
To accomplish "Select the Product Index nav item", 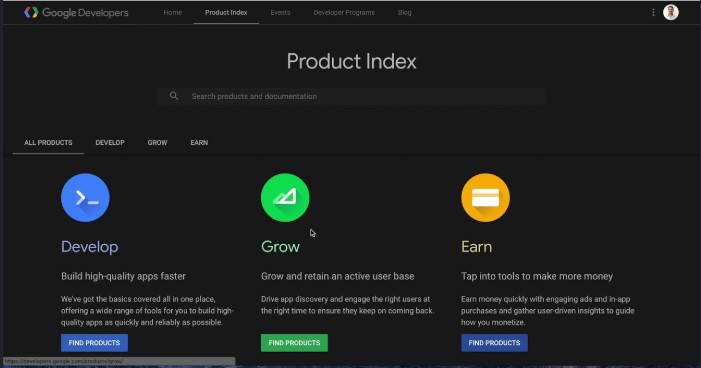I will pyautogui.click(x=226, y=13).
